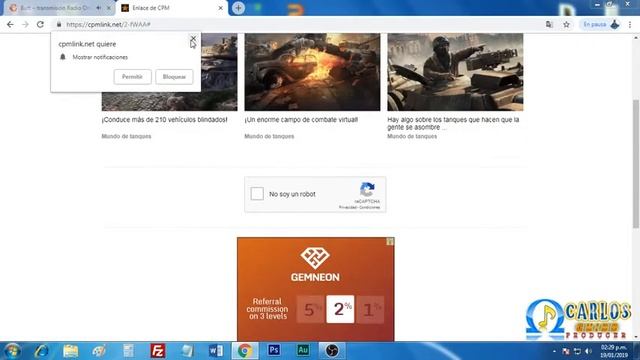The height and width of the screenshot is (360, 640).
Task: Close the 'Enlace de CPM' tab
Action: [x=220, y=8]
